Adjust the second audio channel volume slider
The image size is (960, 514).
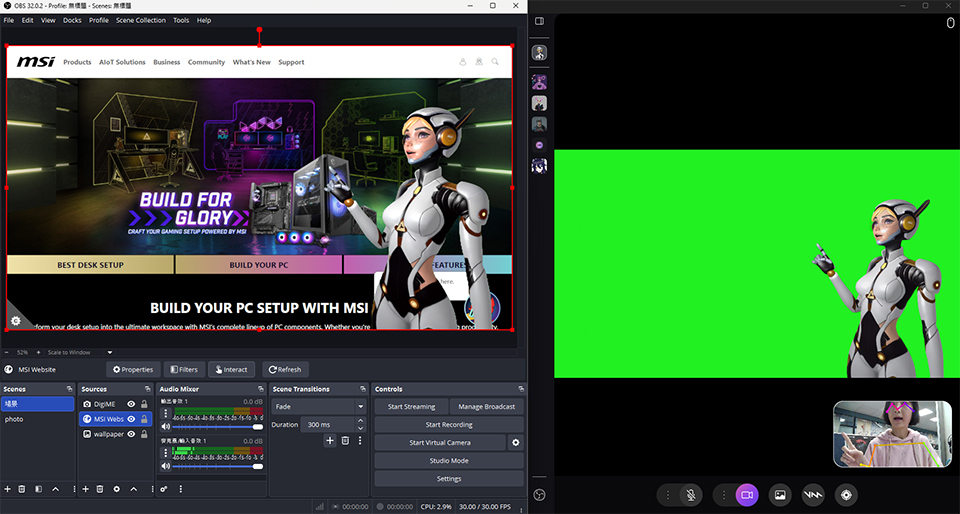click(217, 466)
